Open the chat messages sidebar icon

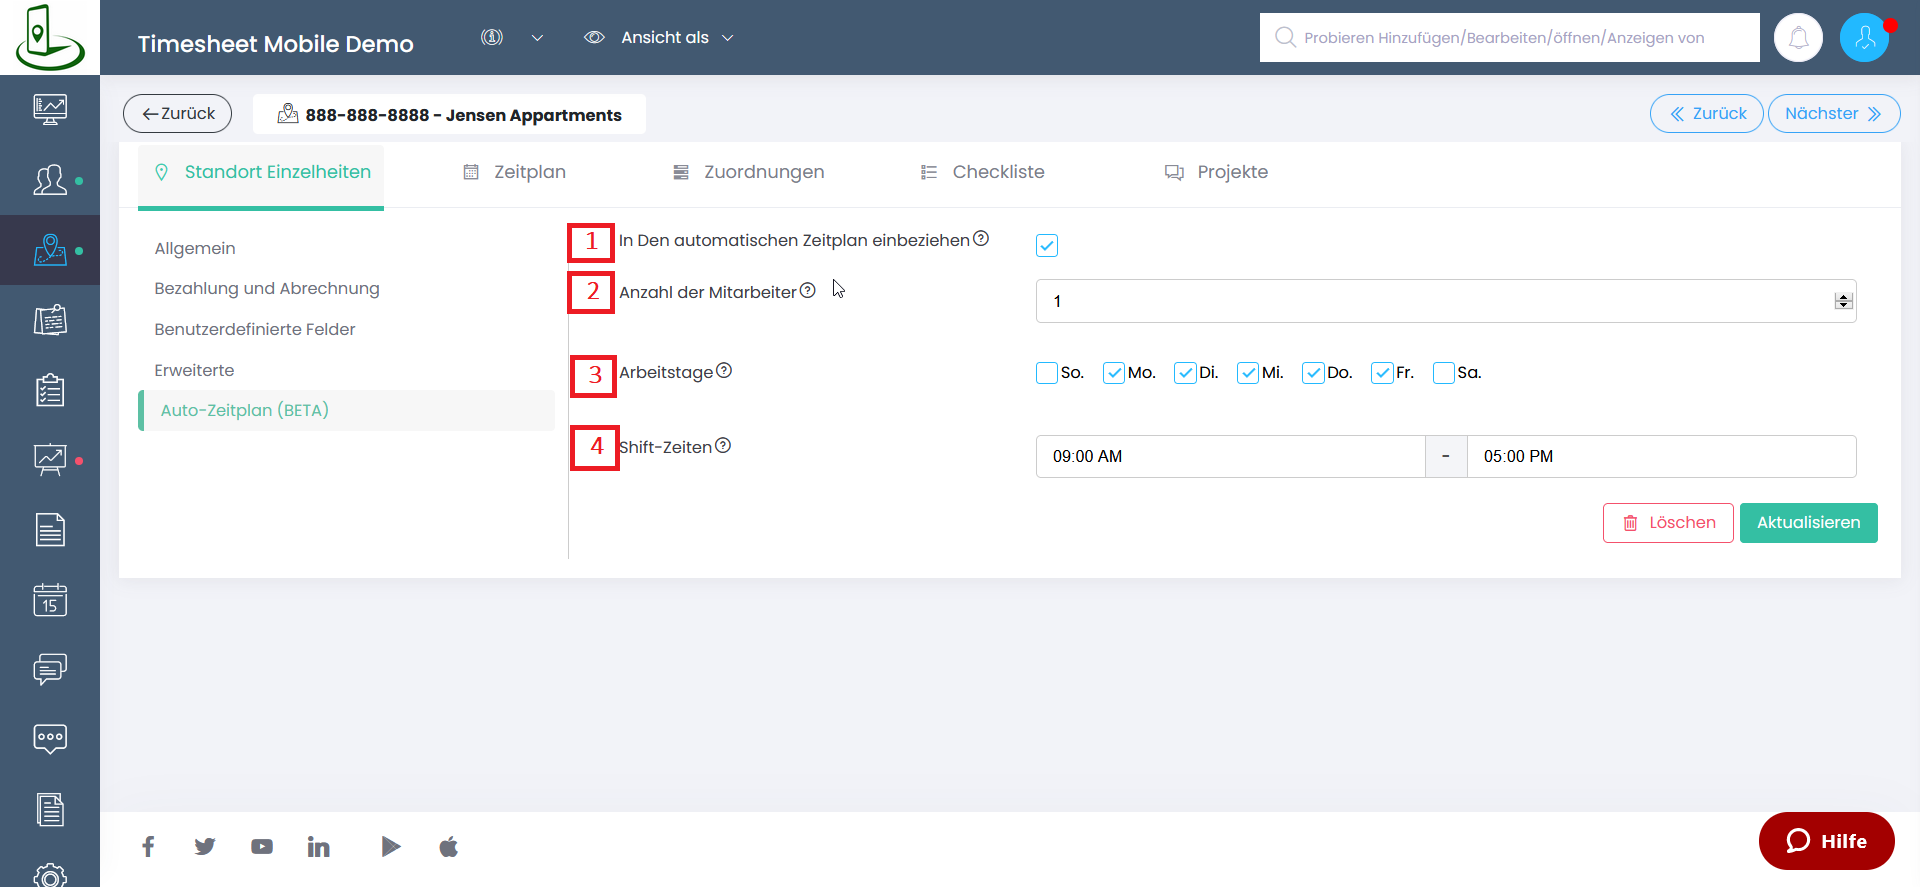[x=50, y=669]
